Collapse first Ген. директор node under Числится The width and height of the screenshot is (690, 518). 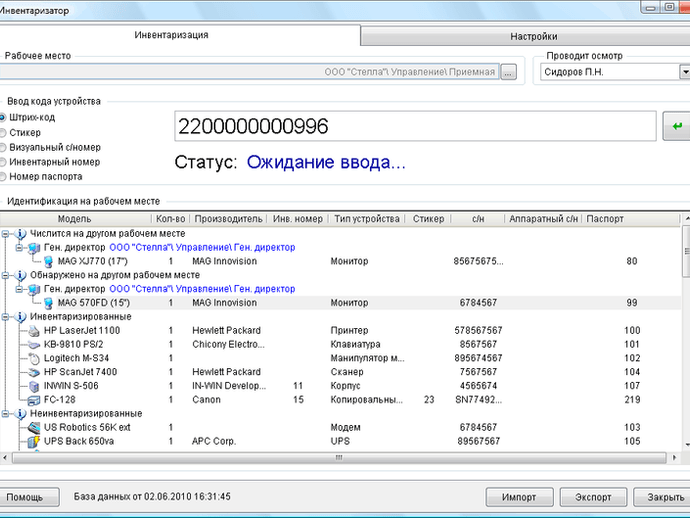click(19, 248)
